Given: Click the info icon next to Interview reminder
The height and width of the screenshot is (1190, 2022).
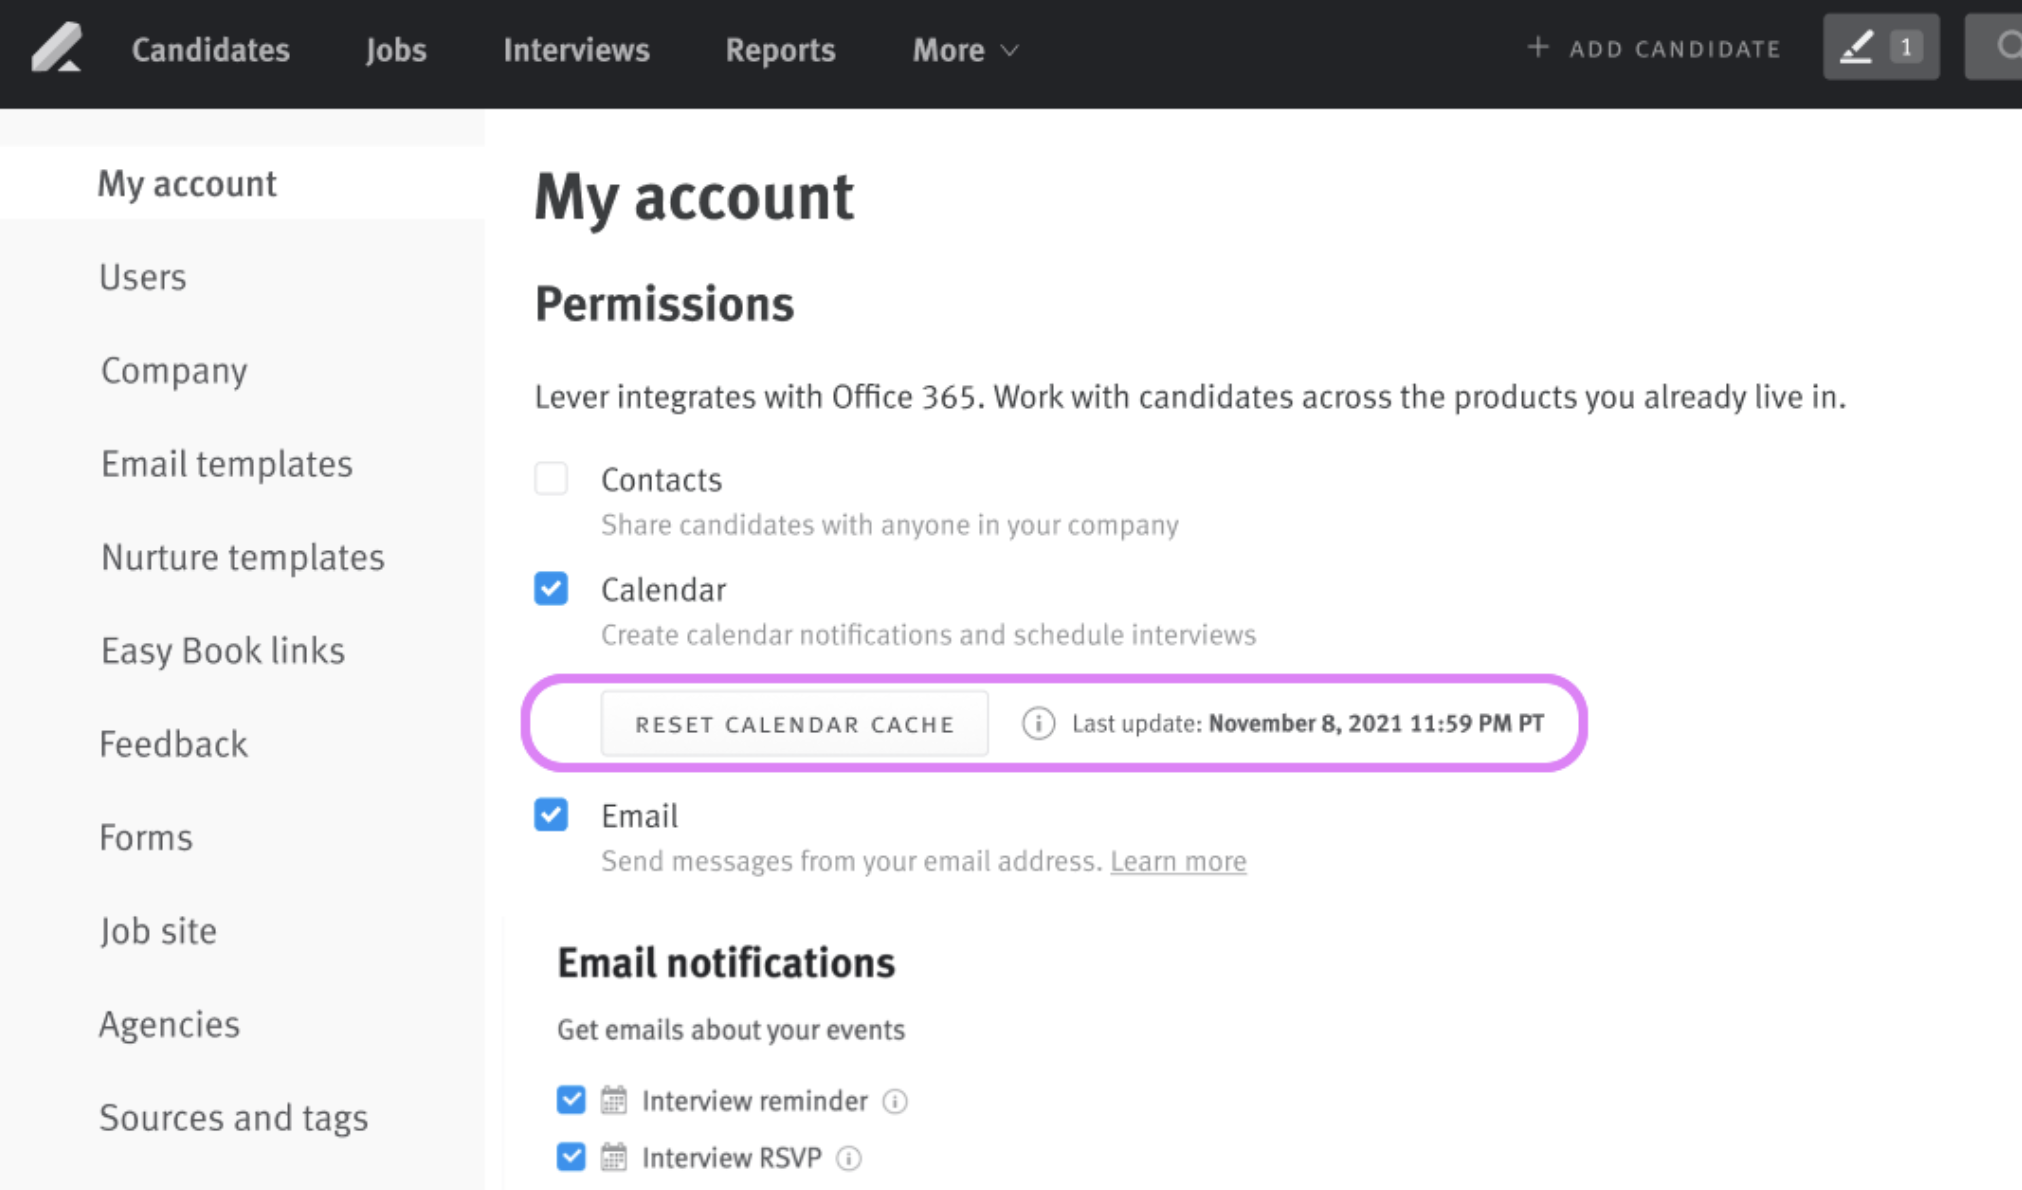Looking at the screenshot, I should click(x=895, y=1101).
